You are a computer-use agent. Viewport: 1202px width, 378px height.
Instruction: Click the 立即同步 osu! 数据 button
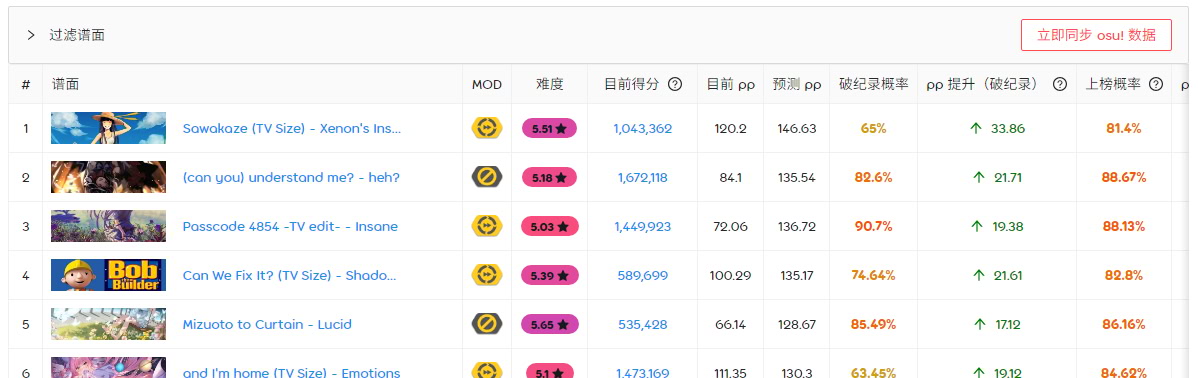pyautogui.click(x=1096, y=35)
